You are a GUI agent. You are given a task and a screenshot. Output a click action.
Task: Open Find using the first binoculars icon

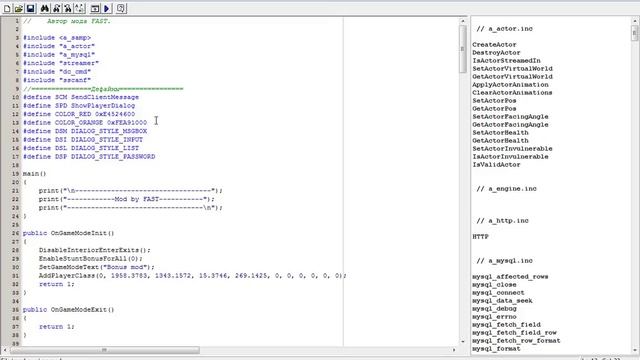coord(45,8)
